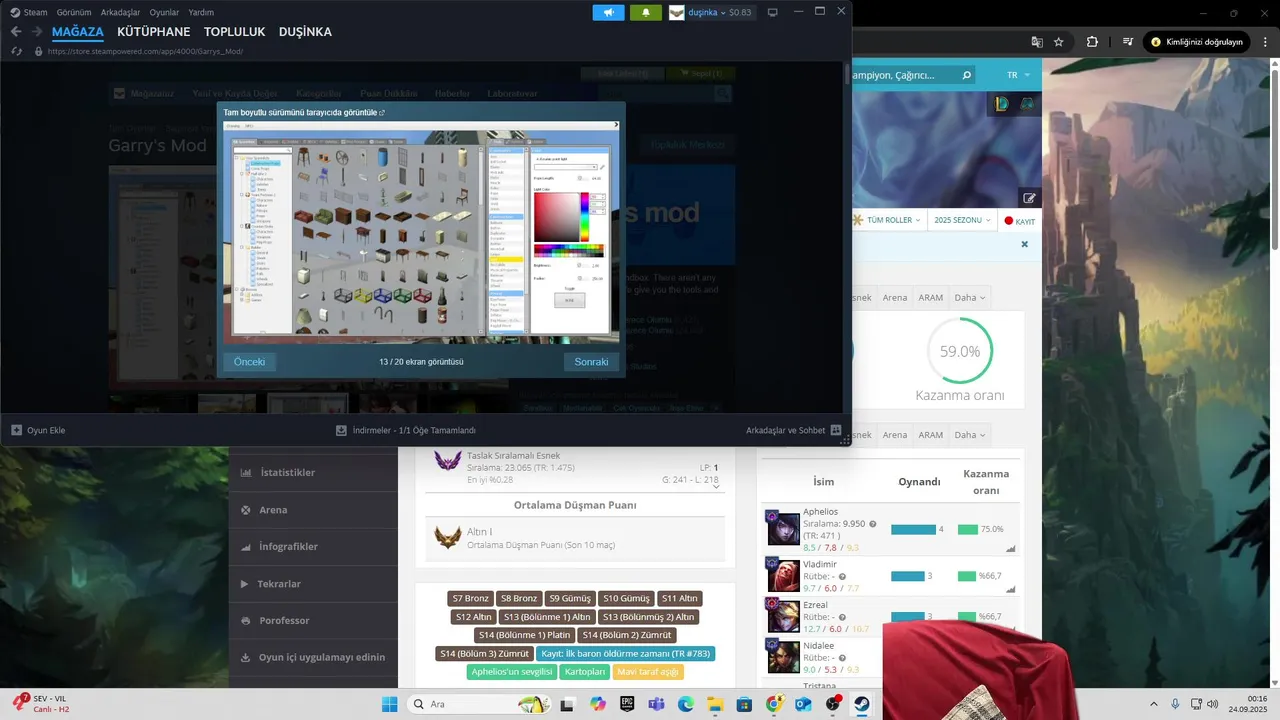Screen dimensions: 1280x720
Task: Expand the TÜM ROLLER dropdown
Action: tap(888, 220)
